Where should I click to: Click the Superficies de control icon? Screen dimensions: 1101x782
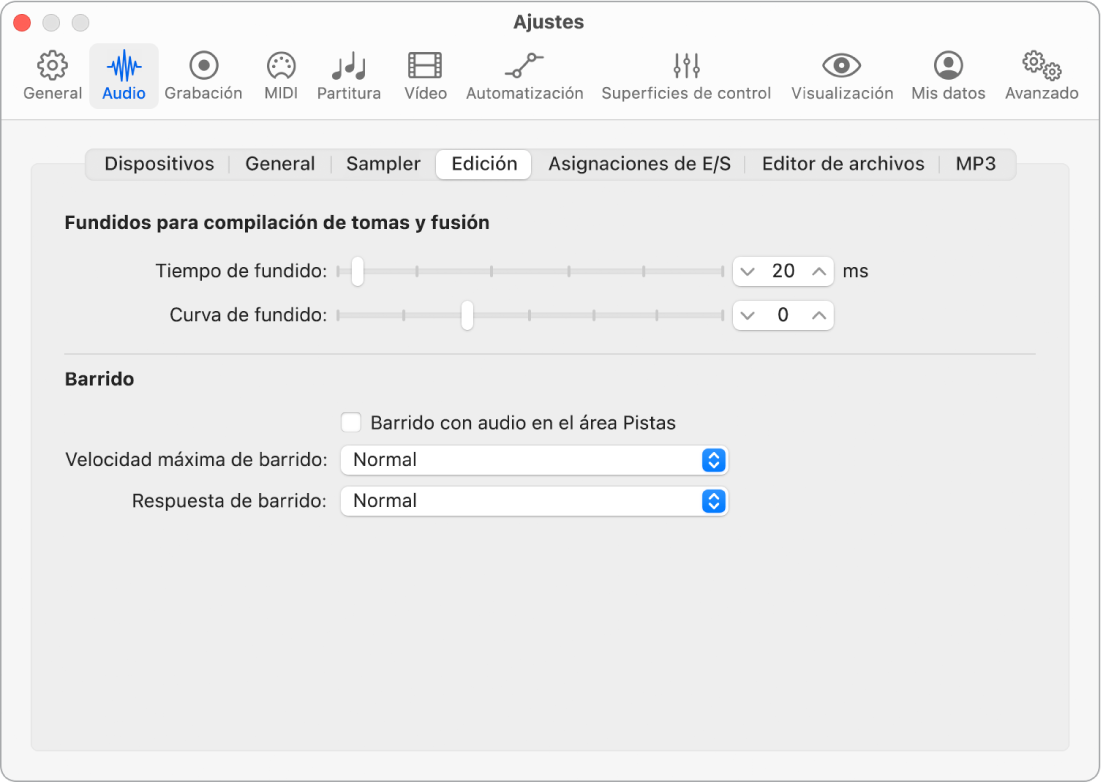(686, 75)
